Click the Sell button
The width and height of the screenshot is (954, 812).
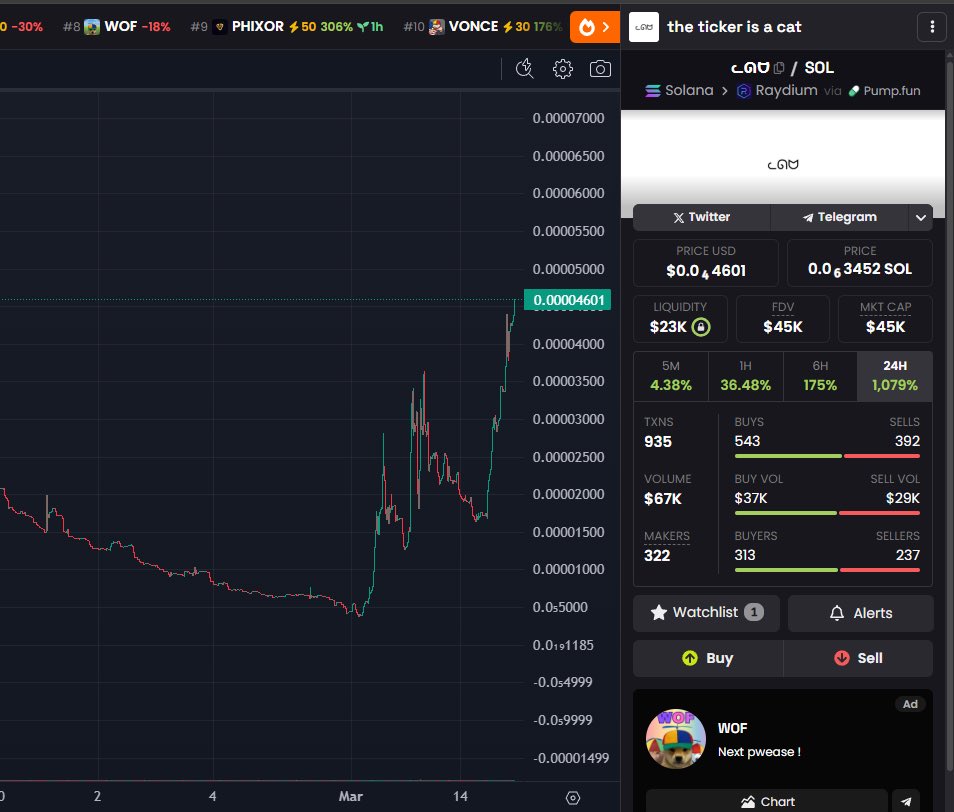pyautogui.click(x=858, y=658)
